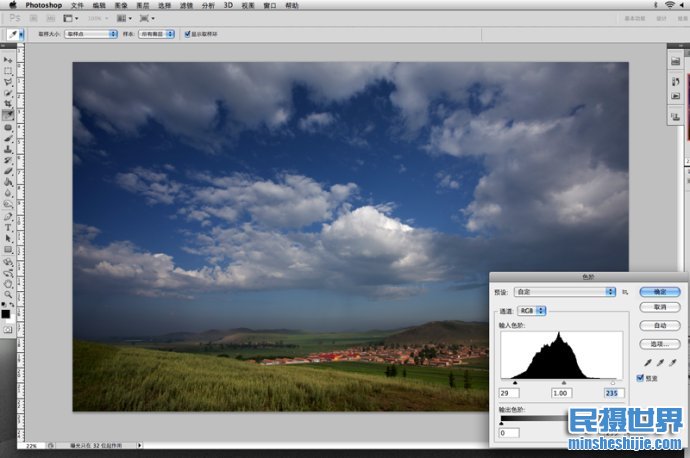The image size is (690, 458).
Task: Click the 确定 OK button
Action: (x=660, y=292)
